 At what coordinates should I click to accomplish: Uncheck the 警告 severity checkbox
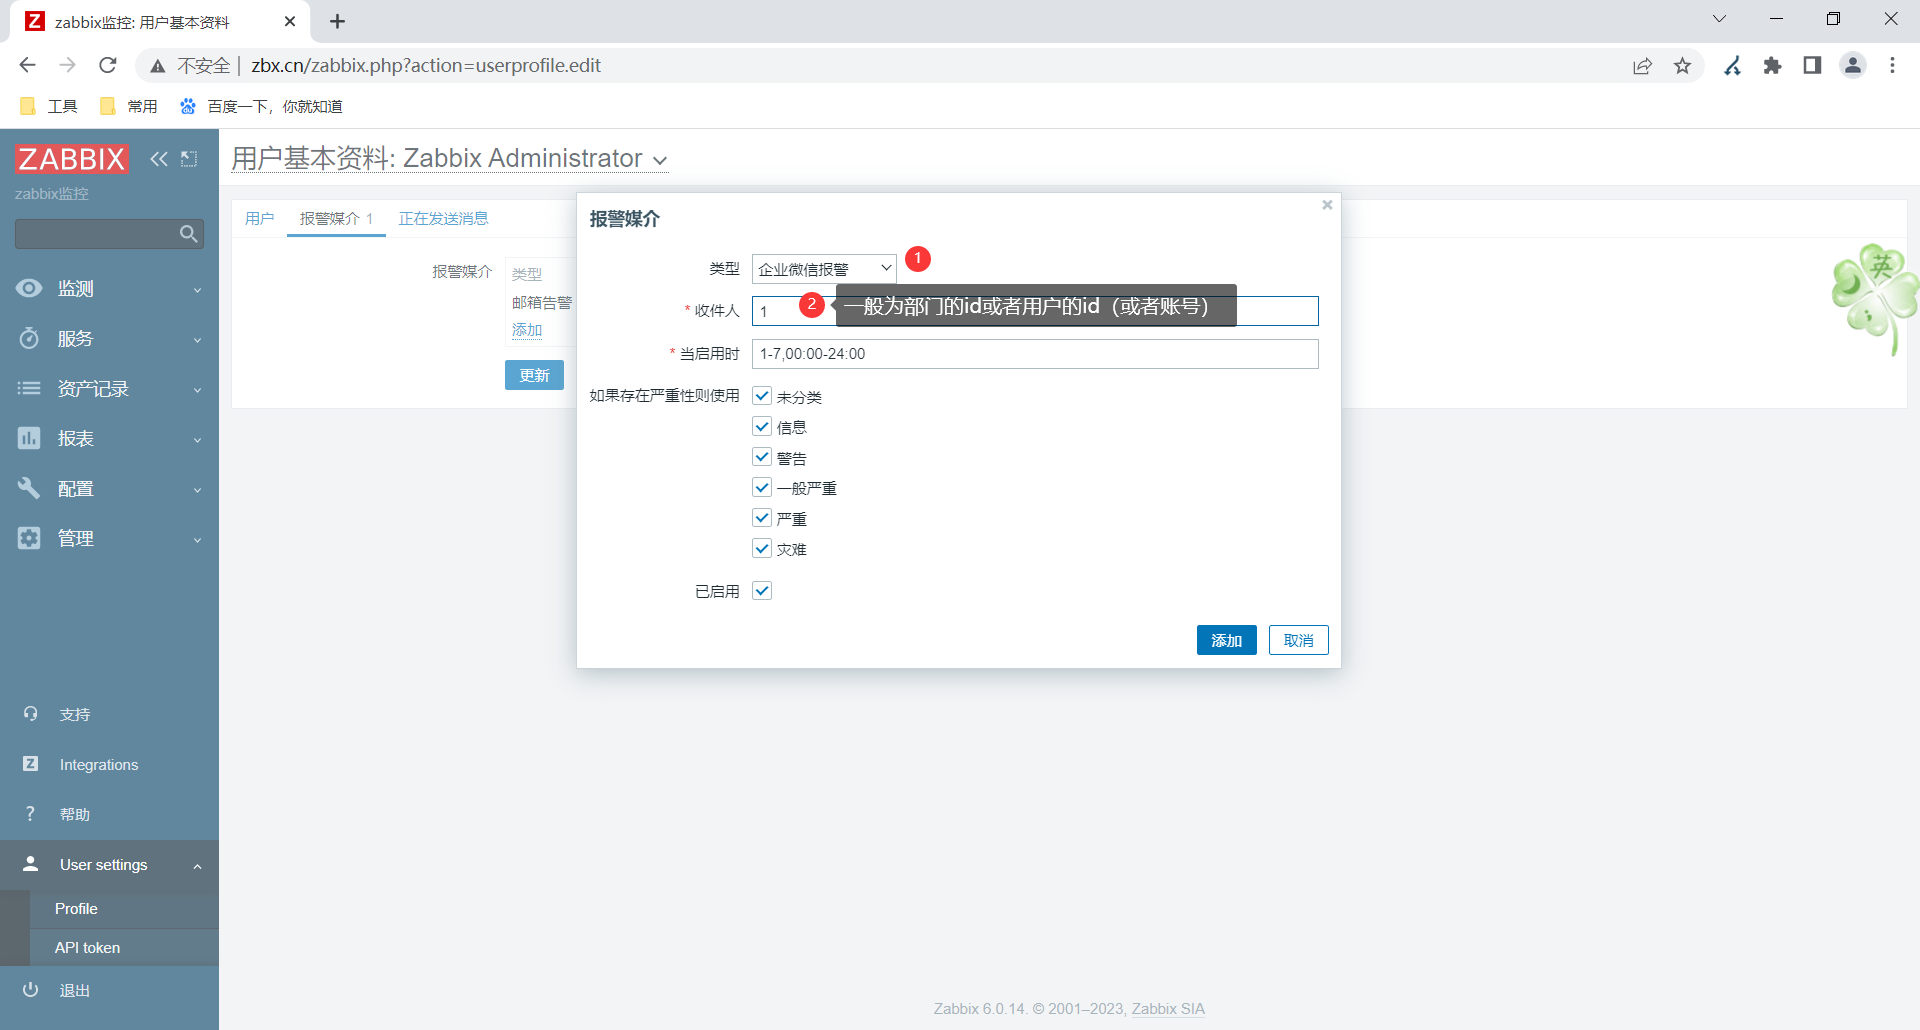point(762,457)
